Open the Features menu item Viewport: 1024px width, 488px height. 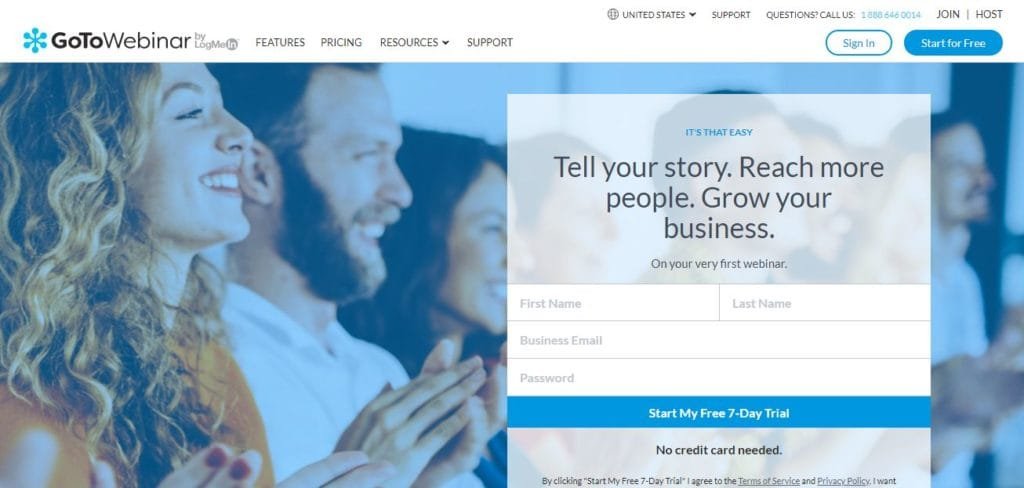click(x=280, y=42)
